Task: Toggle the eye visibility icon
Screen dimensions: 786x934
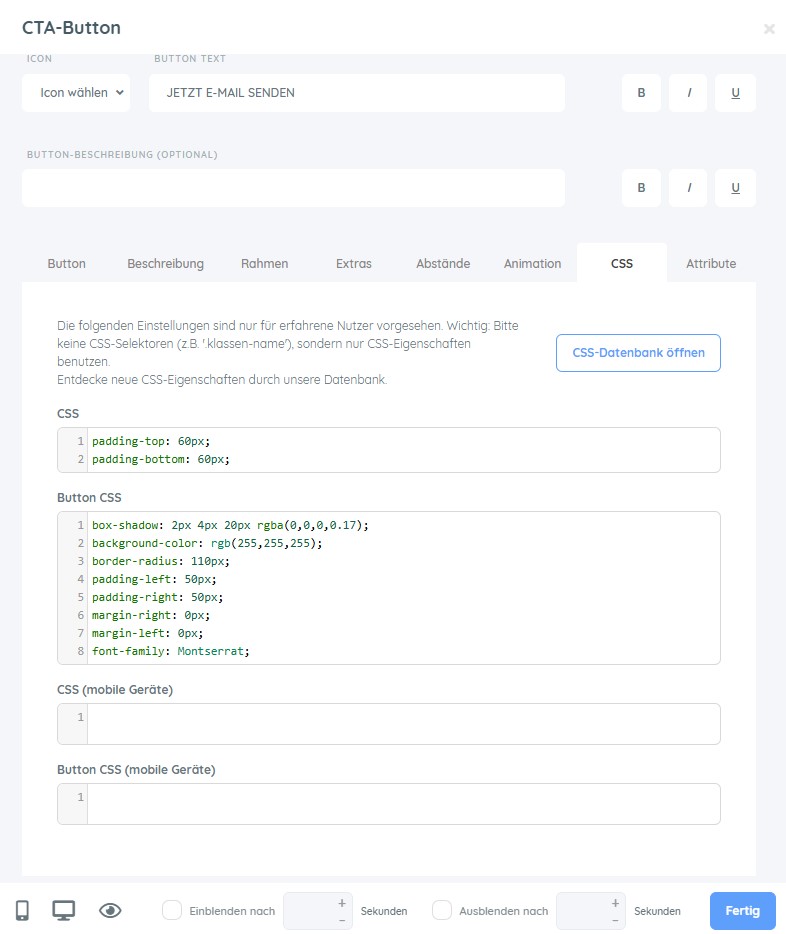Action: coord(110,910)
